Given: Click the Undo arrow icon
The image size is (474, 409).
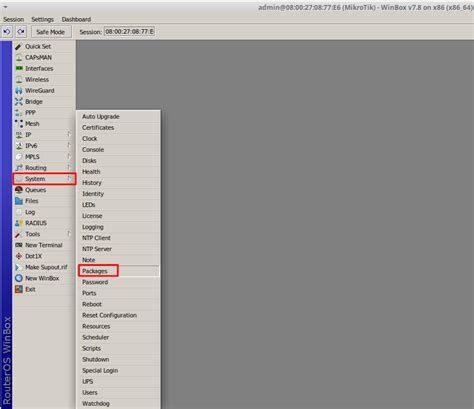Looking at the screenshot, I should (x=7, y=32).
